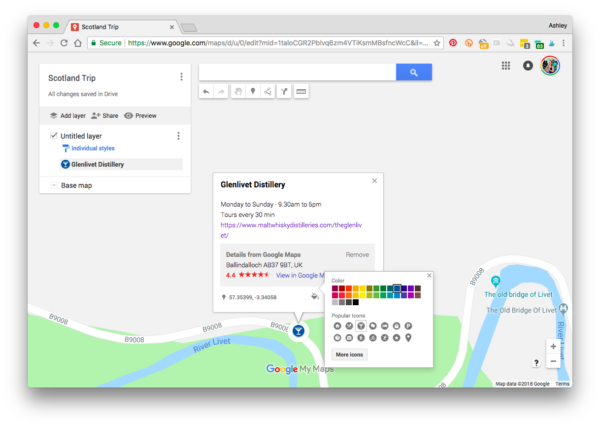The image size is (600, 427).
Task: Pick the bright yellow color swatch
Action: (363, 295)
